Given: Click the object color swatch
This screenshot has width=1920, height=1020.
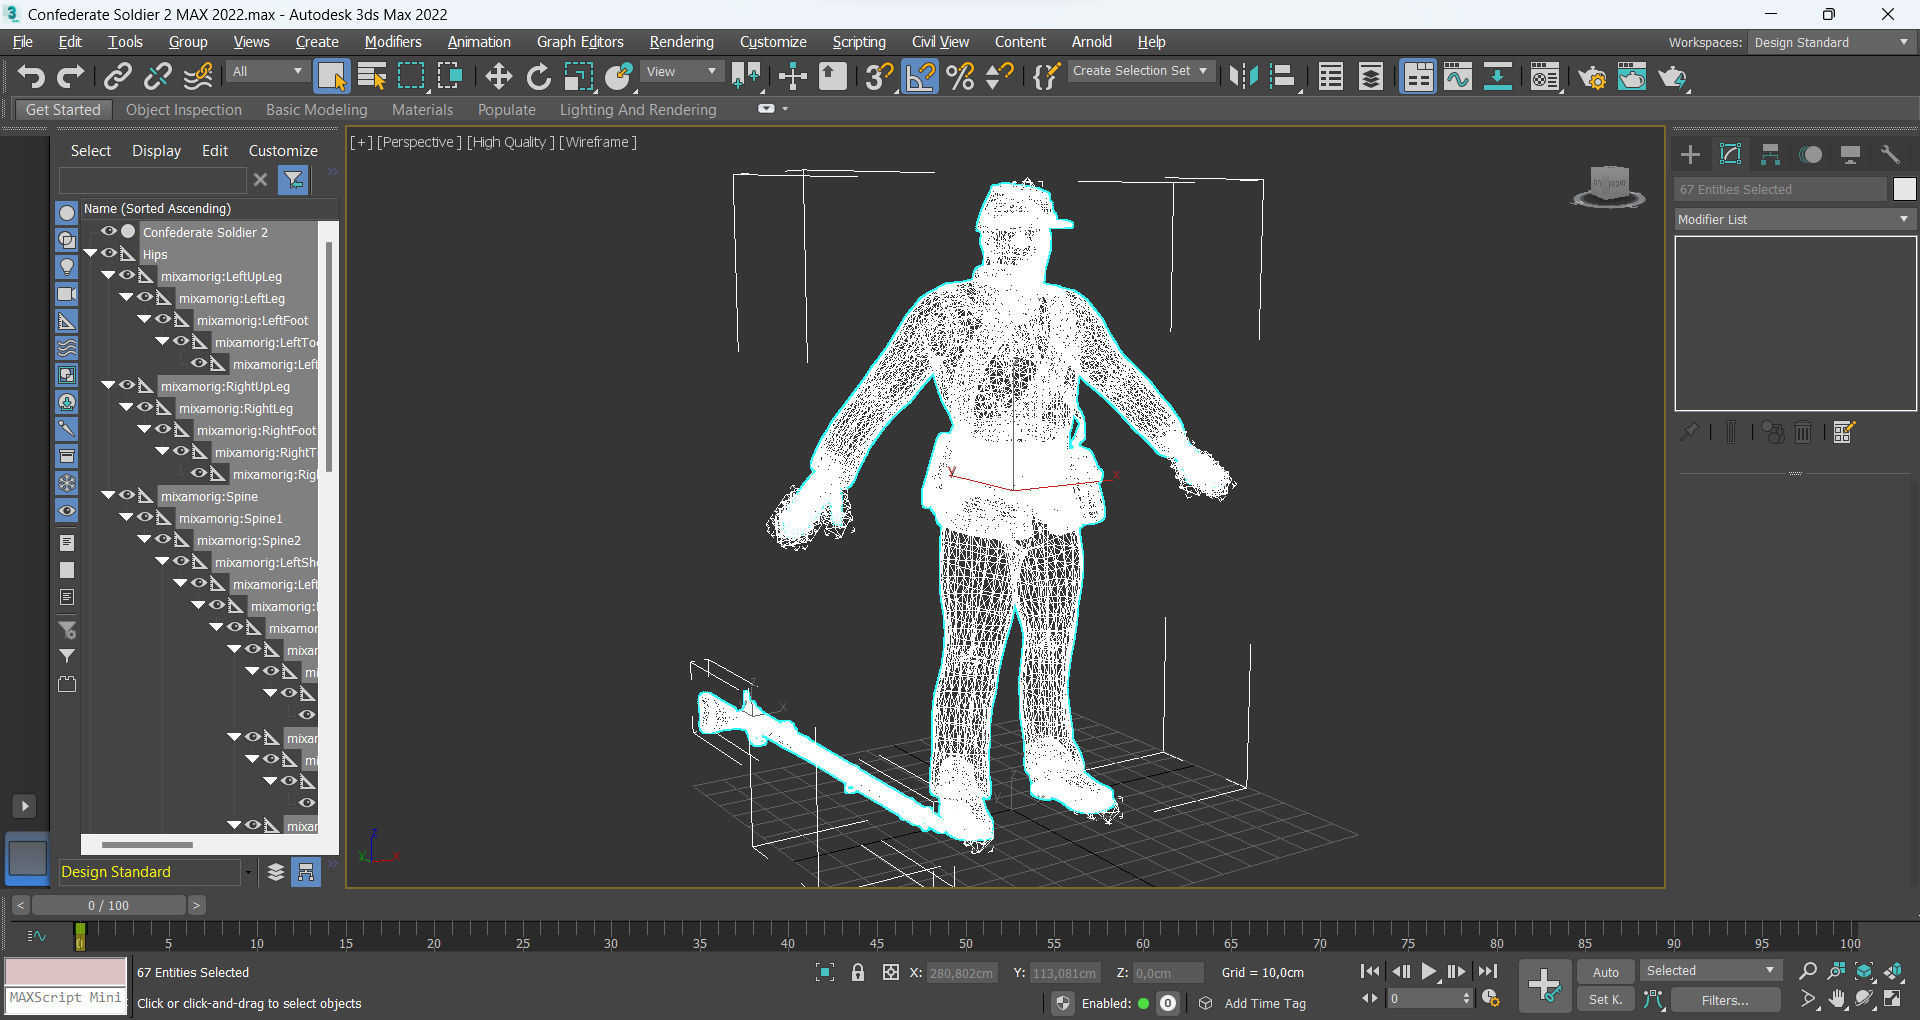Looking at the screenshot, I should (1904, 189).
